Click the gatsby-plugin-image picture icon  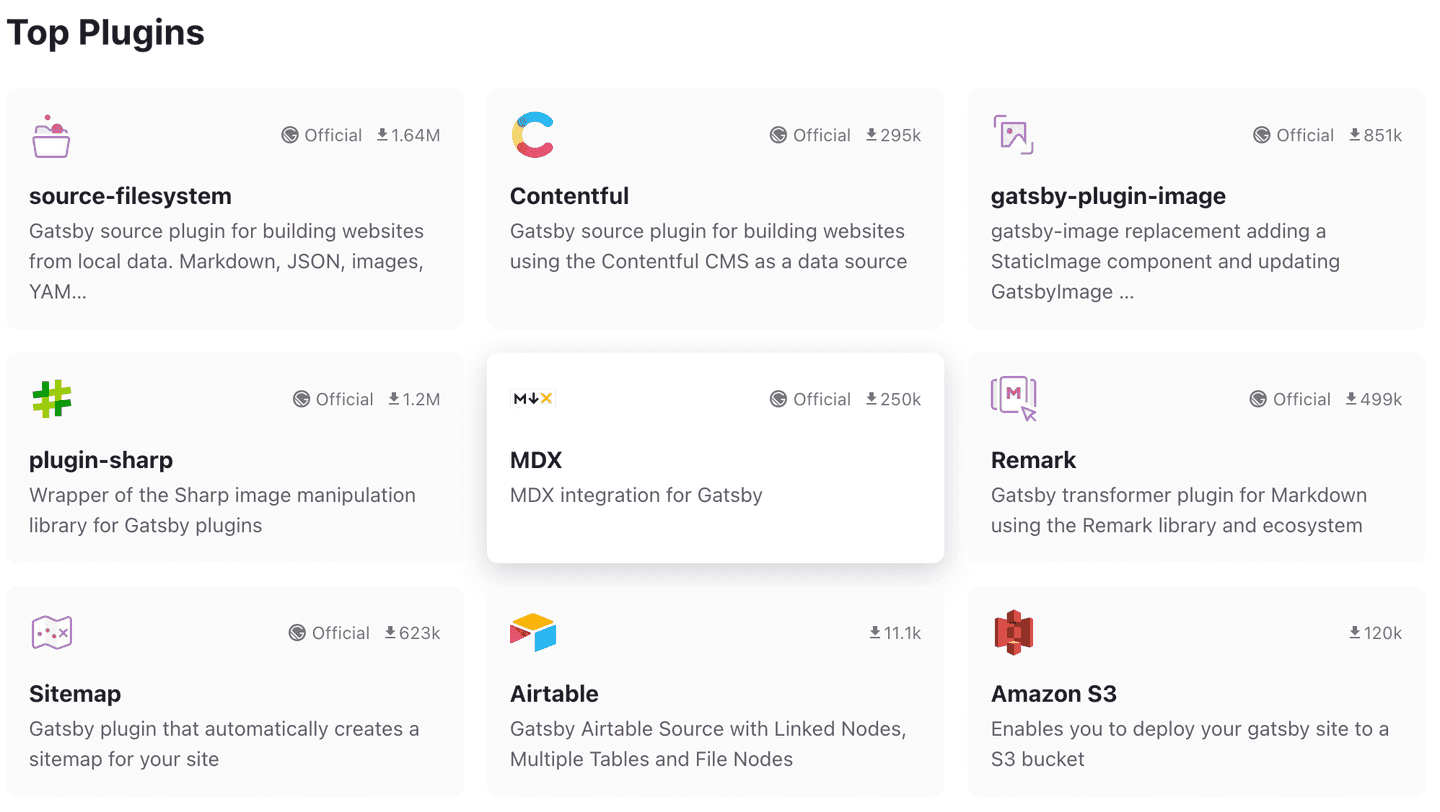pyautogui.click(x=1013, y=135)
